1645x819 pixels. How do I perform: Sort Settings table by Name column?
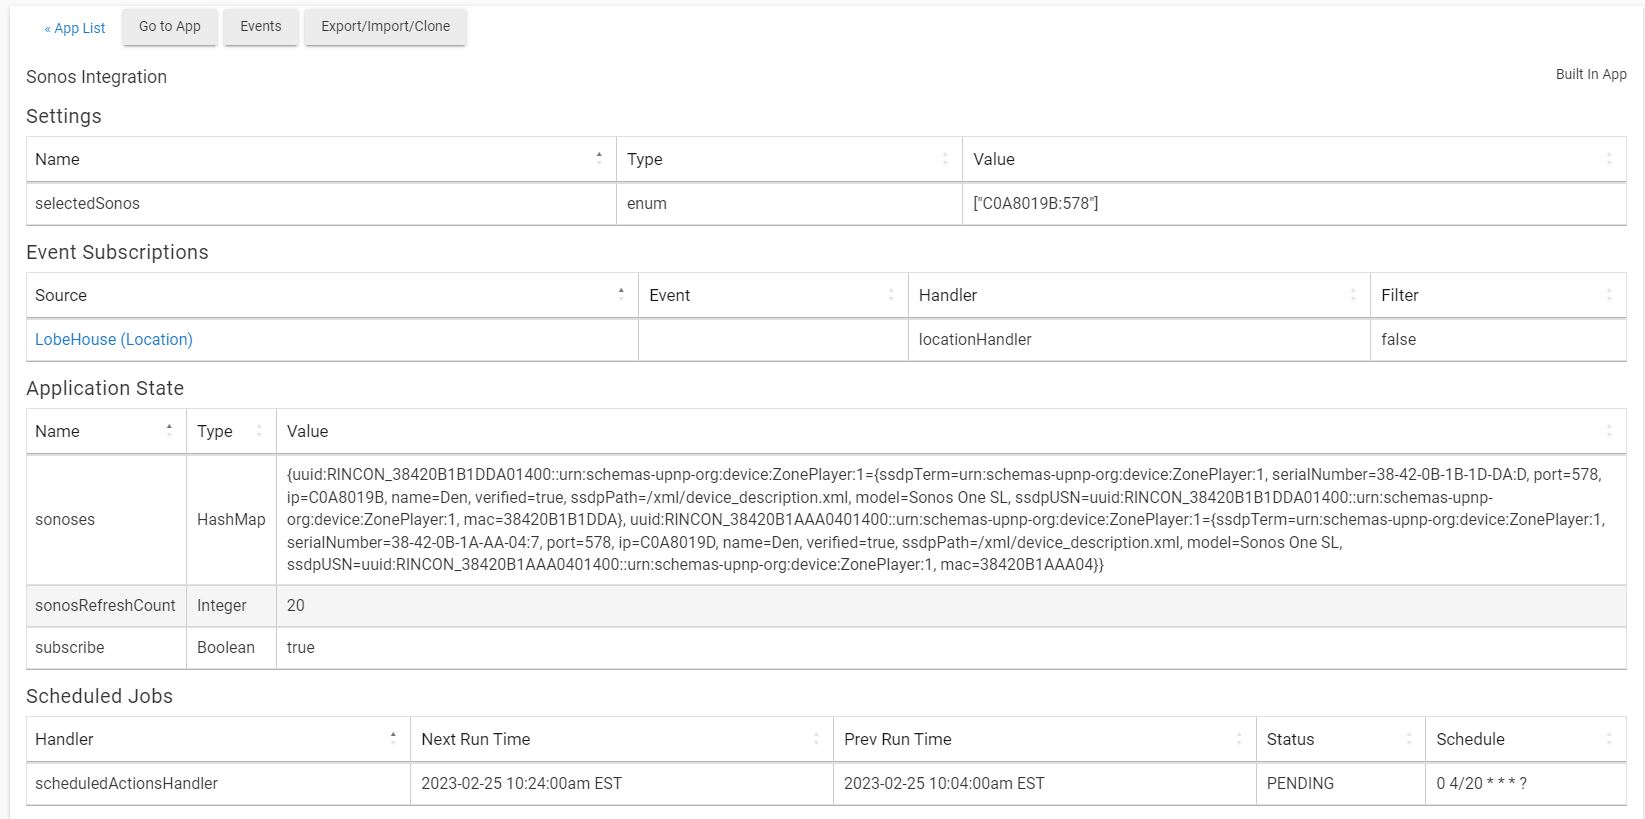point(321,159)
